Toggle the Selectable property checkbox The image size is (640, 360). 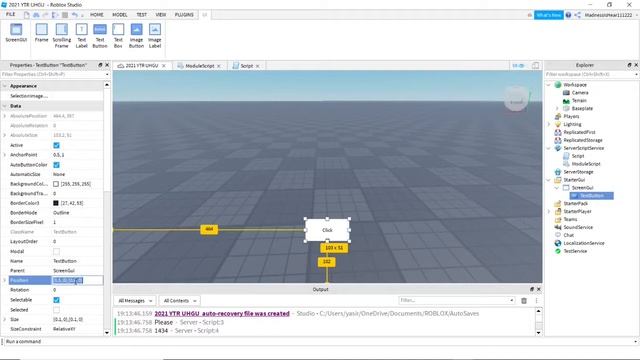tap(56, 300)
